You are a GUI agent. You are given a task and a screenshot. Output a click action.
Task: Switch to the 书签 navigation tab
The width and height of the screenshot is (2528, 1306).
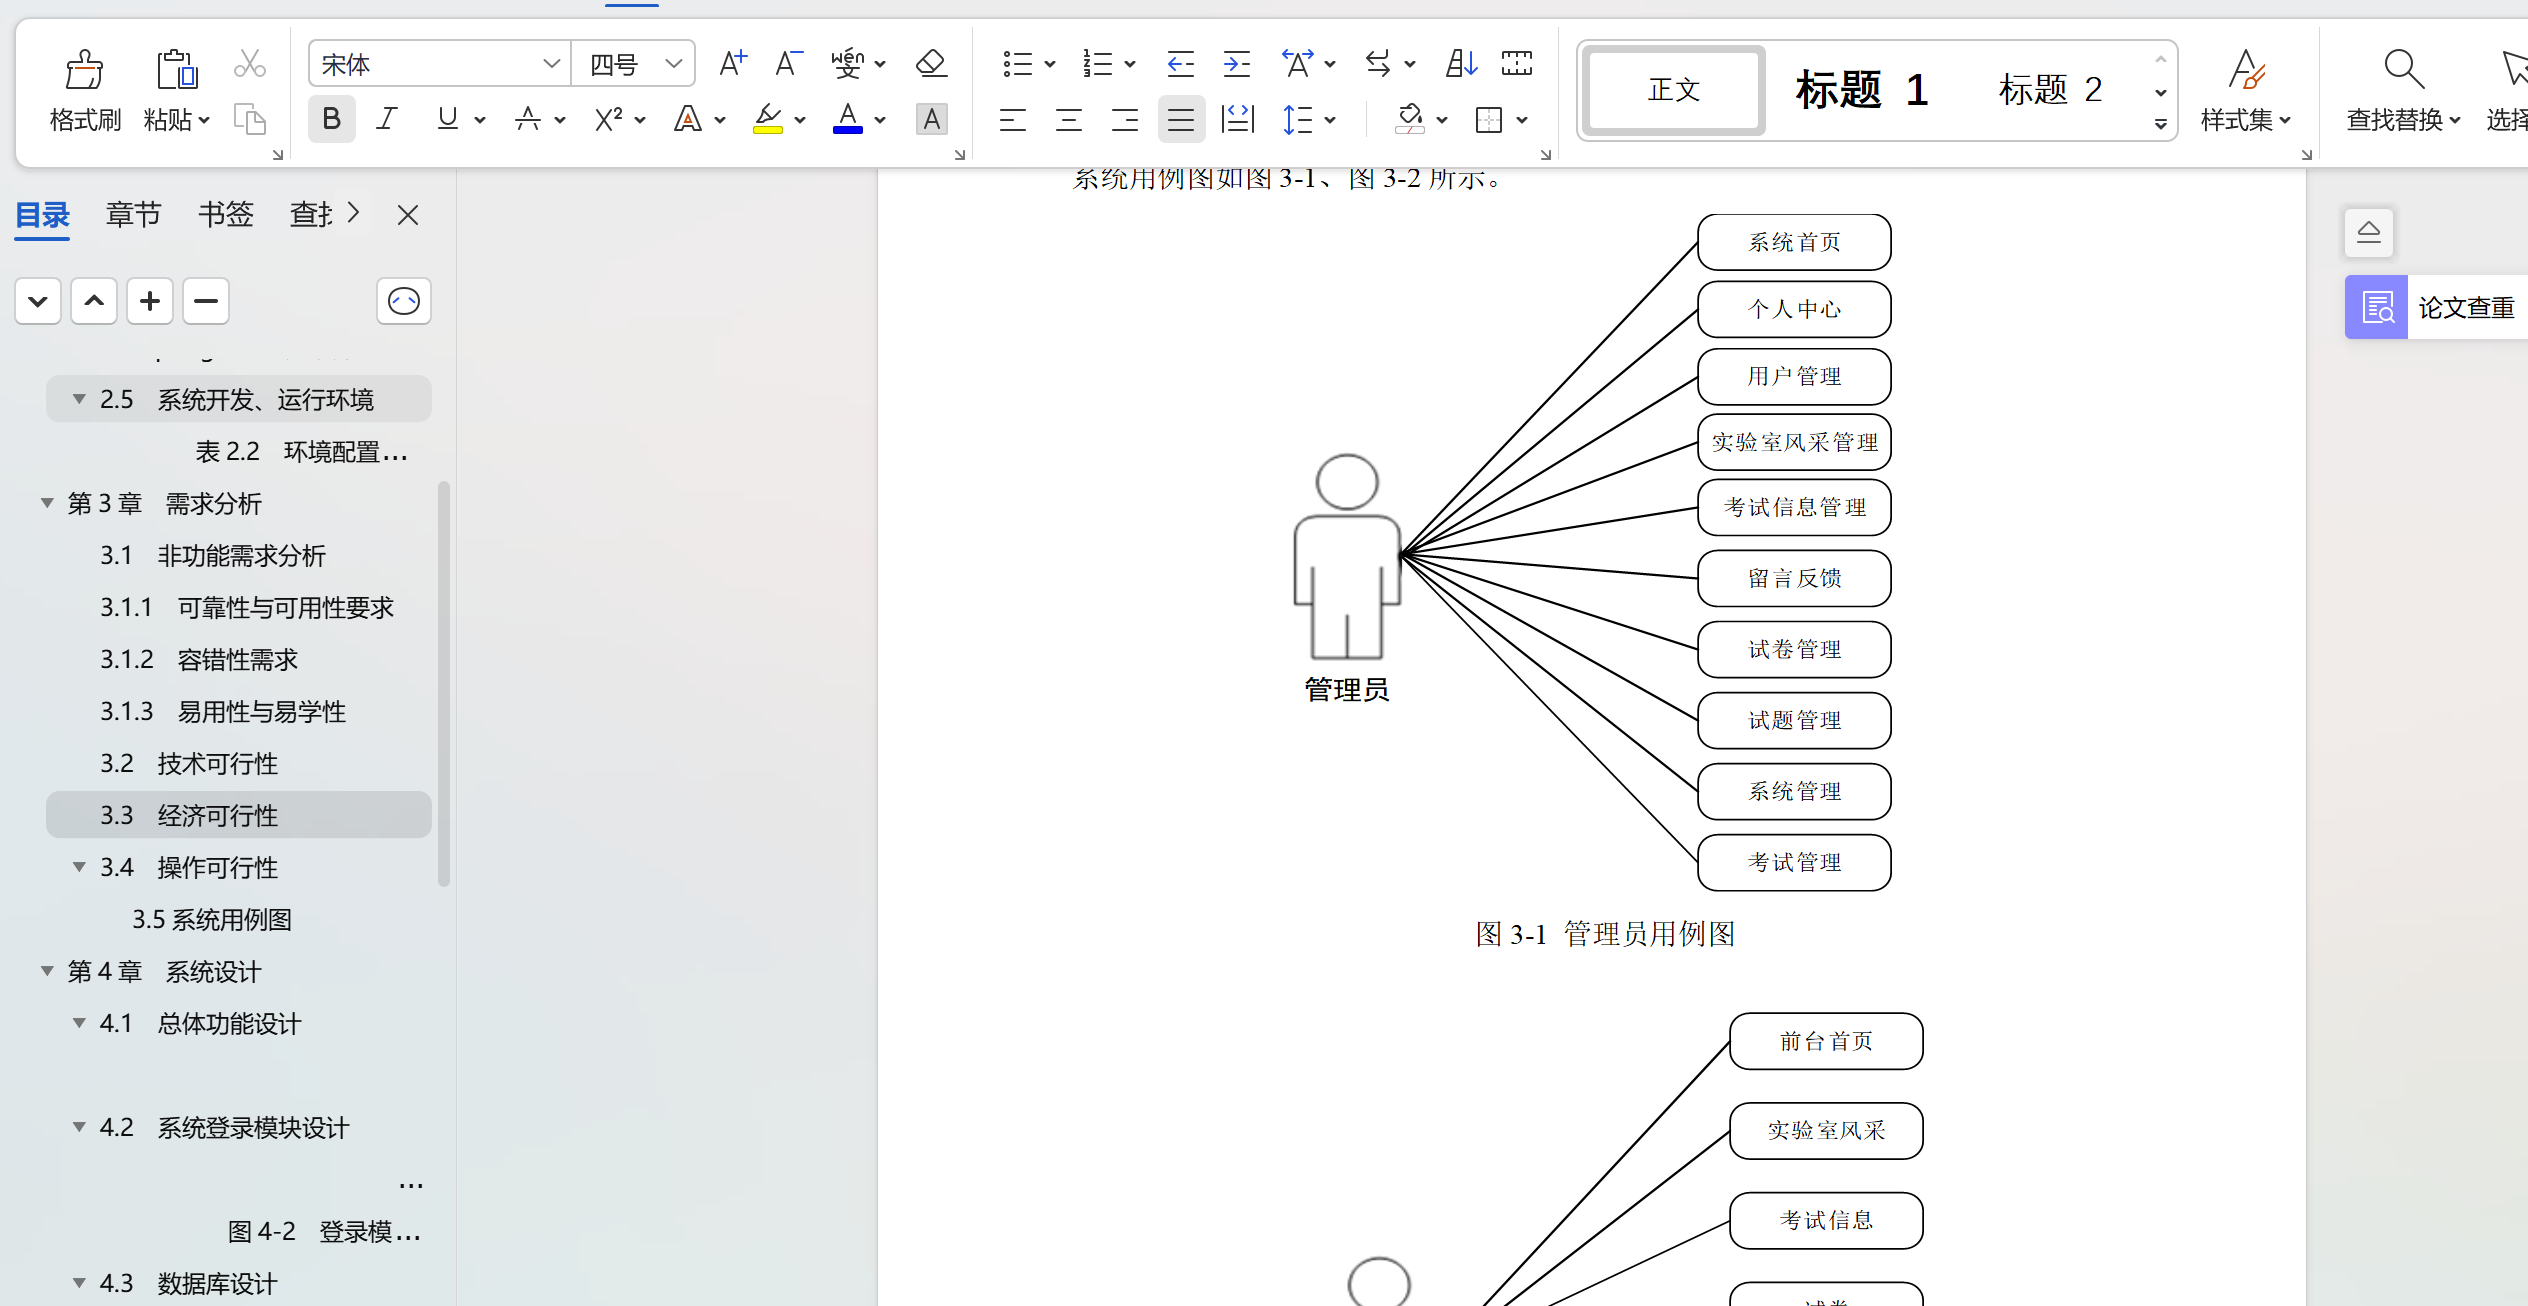coord(225,214)
